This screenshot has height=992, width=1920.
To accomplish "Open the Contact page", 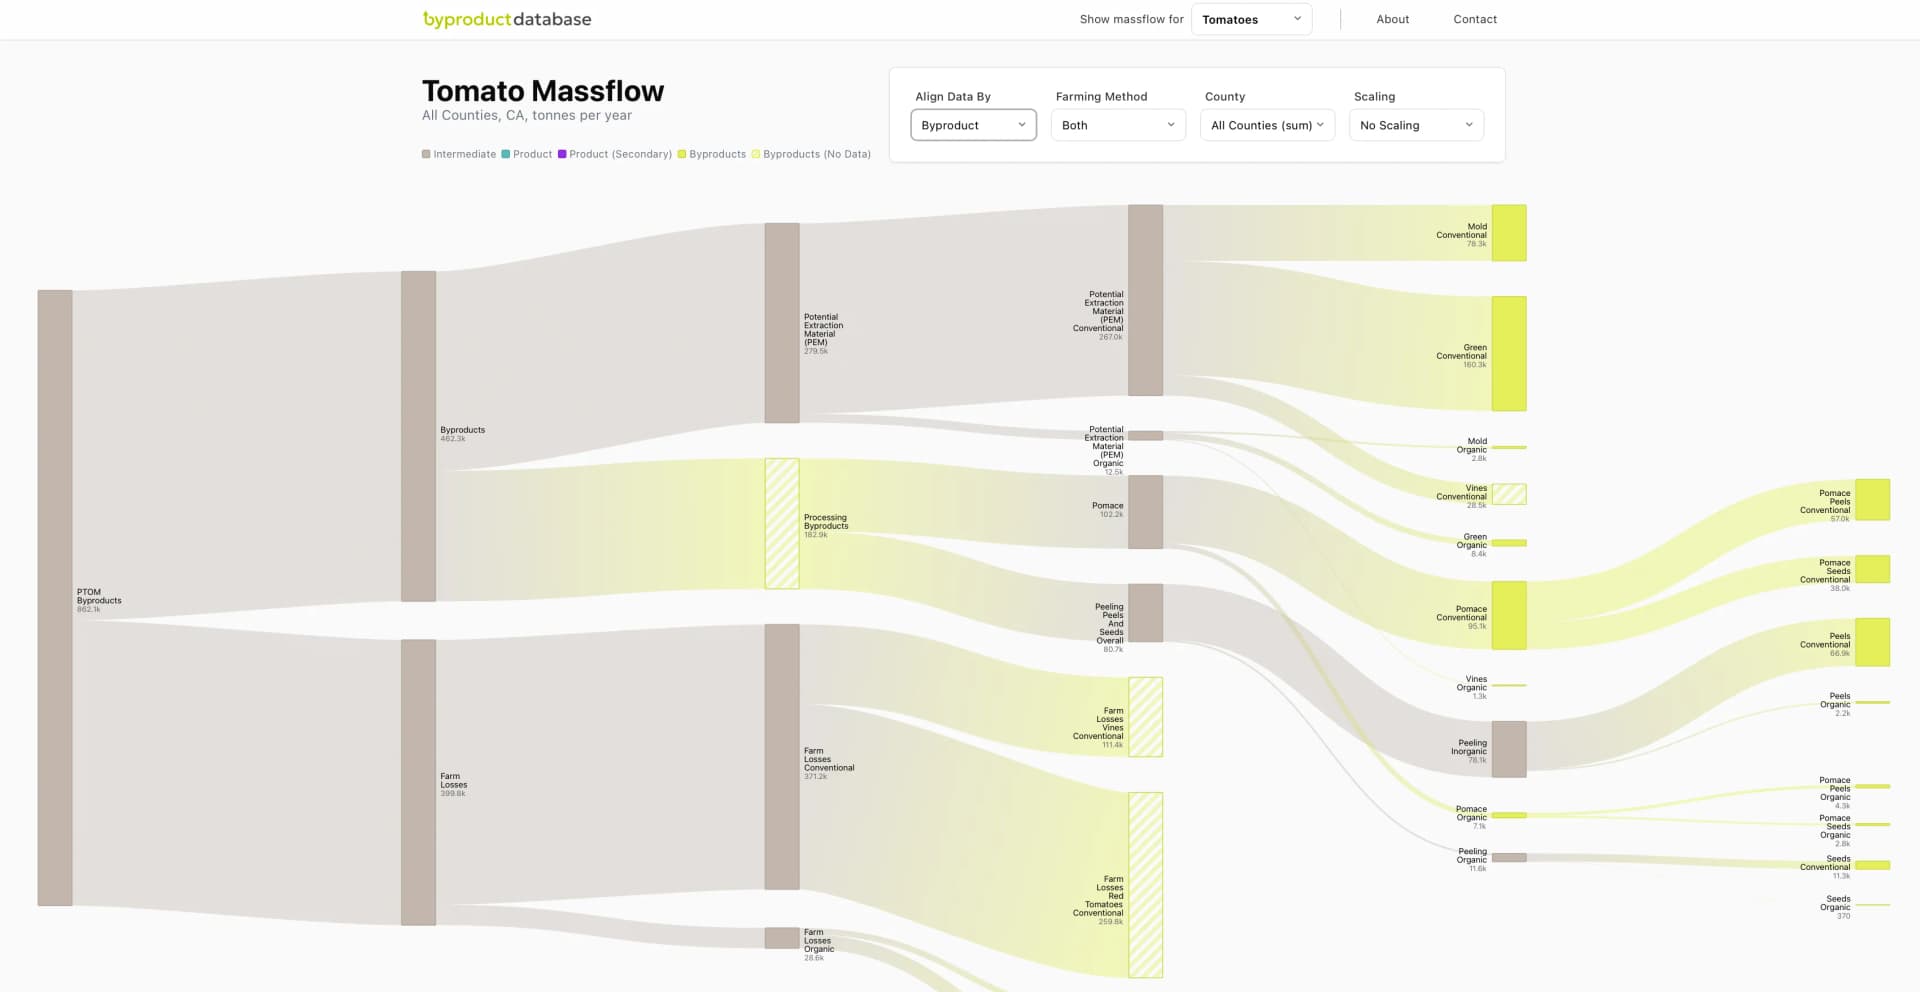I will [1474, 19].
